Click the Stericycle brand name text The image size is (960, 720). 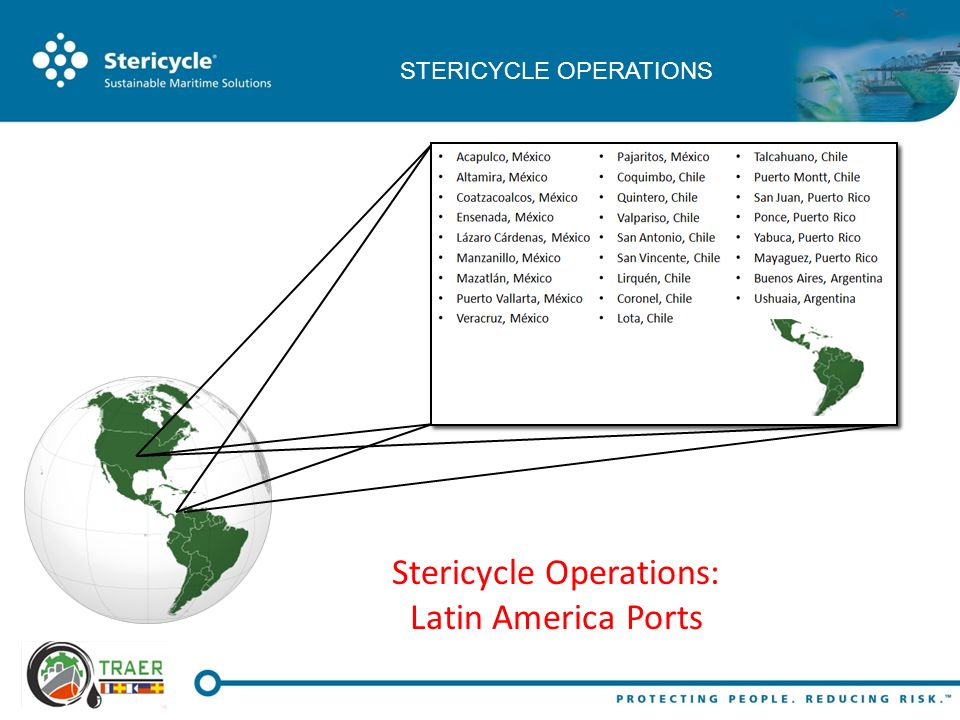[x=159, y=61]
